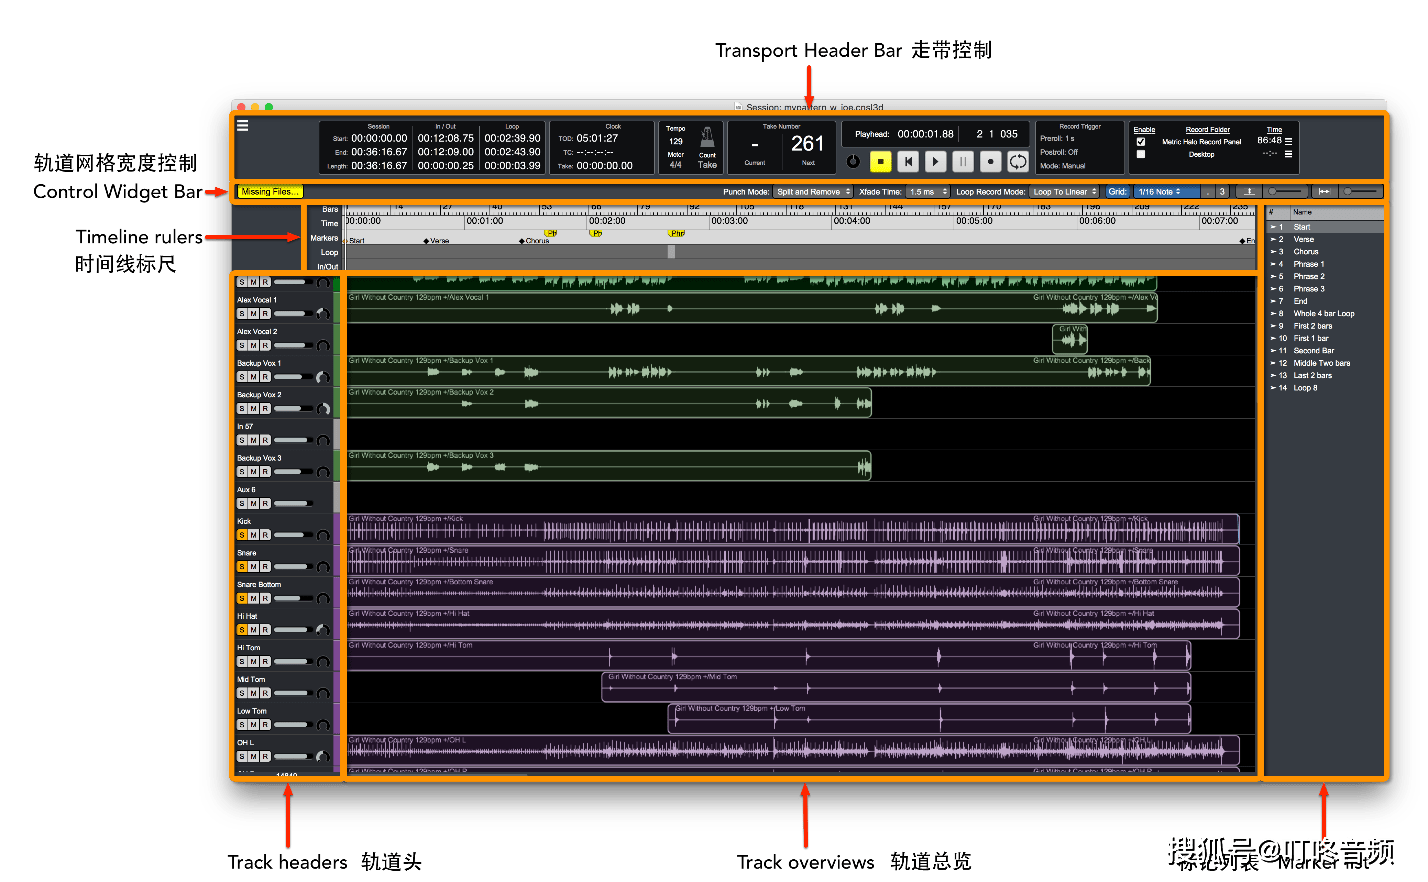The image size is (1428, 882).
Task: Click the Missing Files button
Action: [268, 192]
